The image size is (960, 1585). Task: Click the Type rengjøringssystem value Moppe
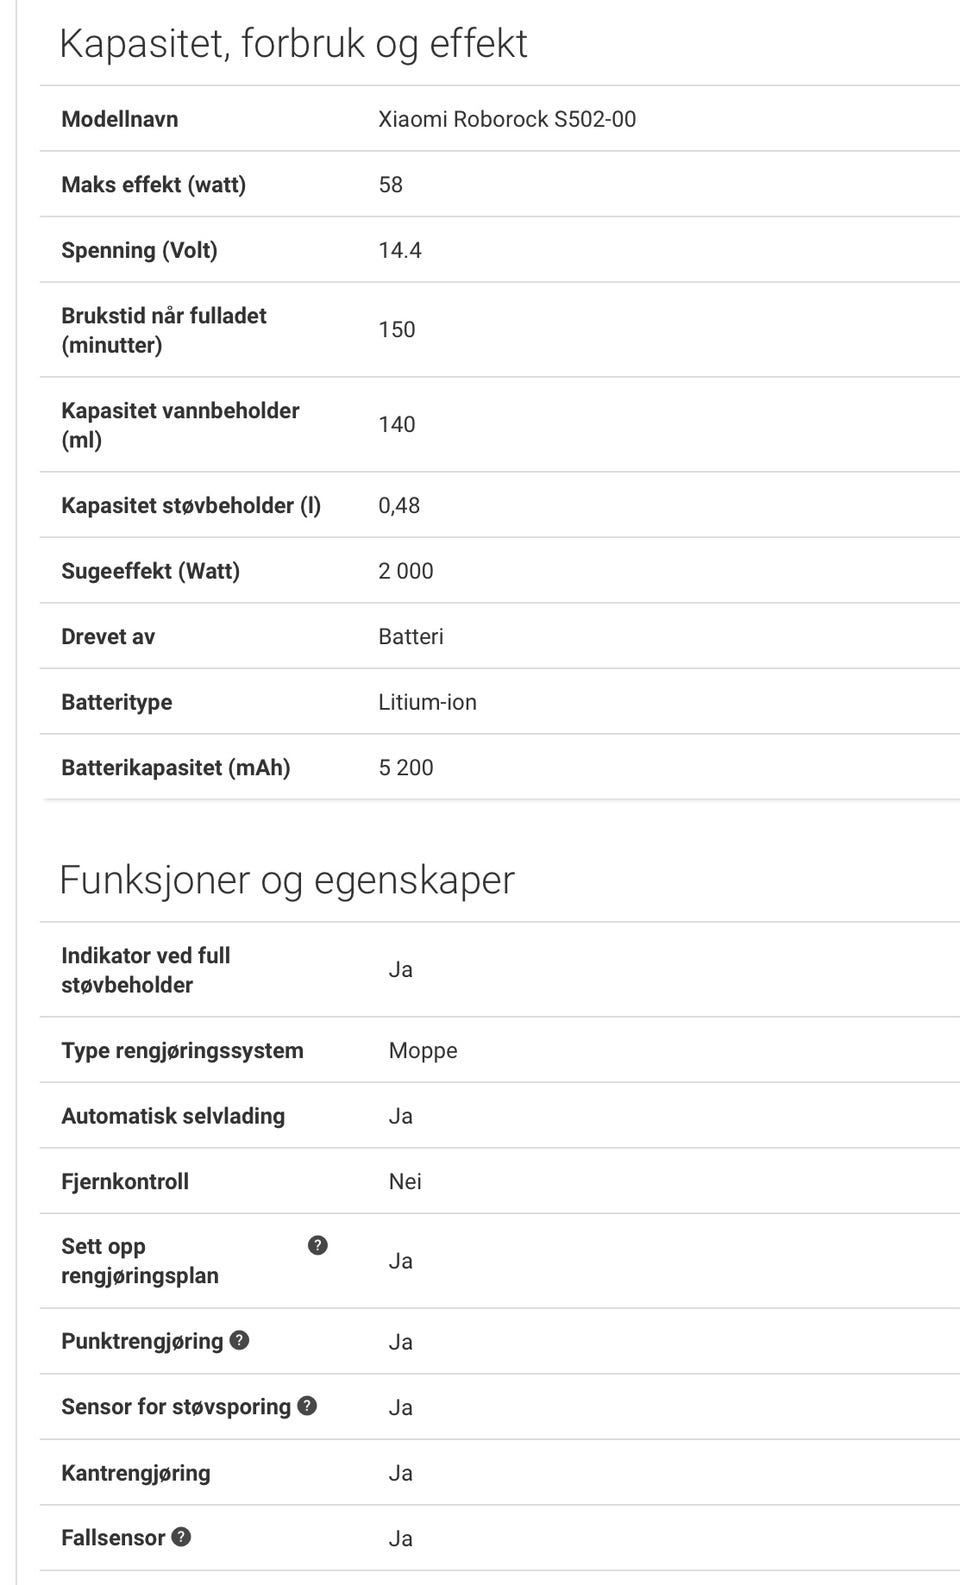pyautogui.click(x=423, y=1050)
